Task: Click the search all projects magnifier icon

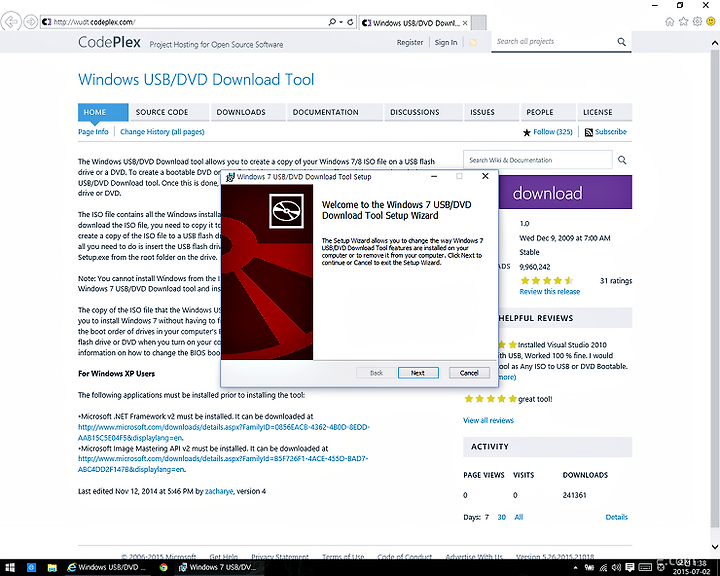Action: tap(621, 42)
